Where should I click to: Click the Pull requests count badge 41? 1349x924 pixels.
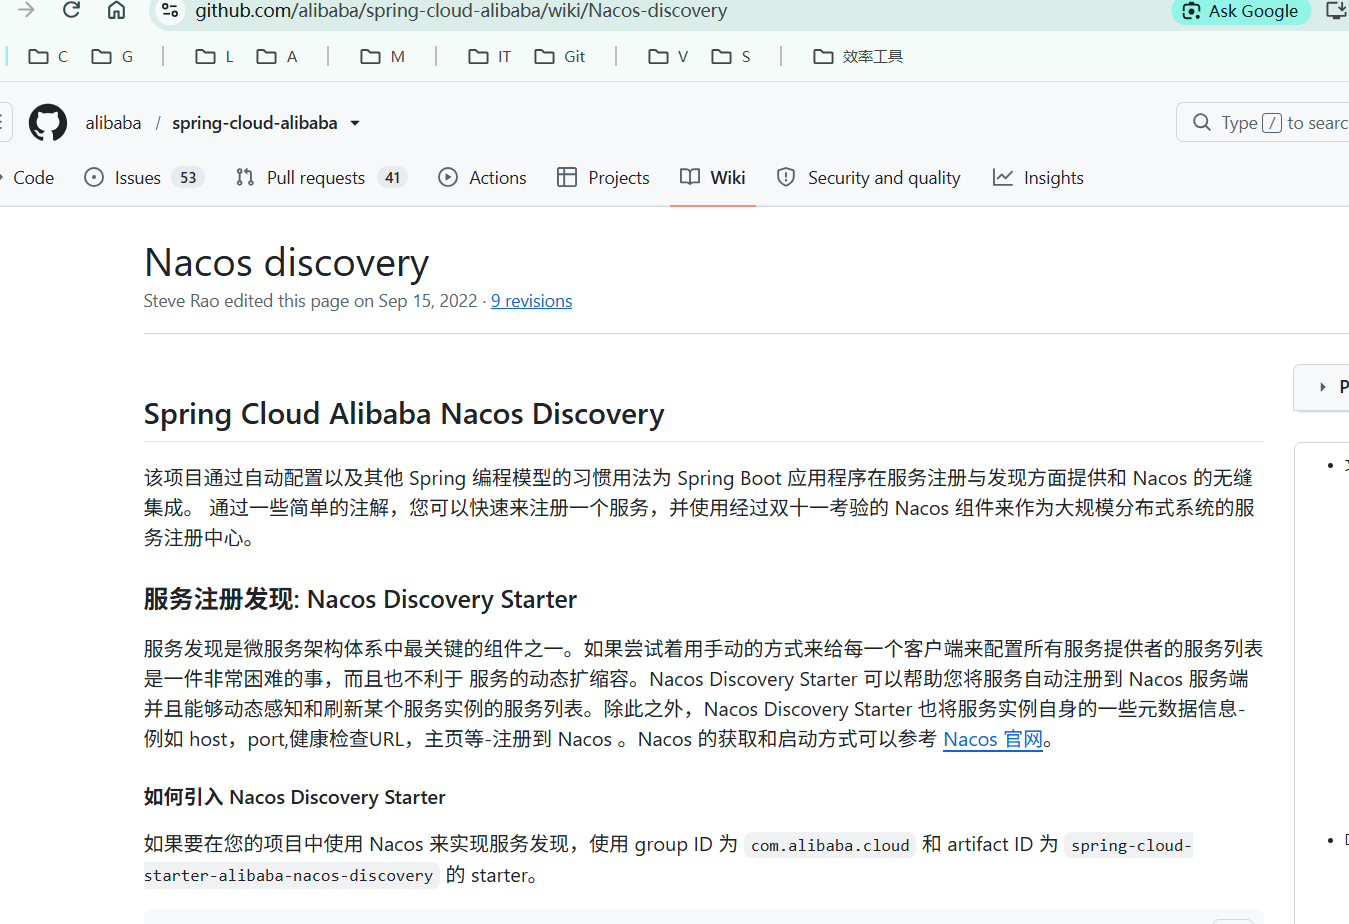392,177
